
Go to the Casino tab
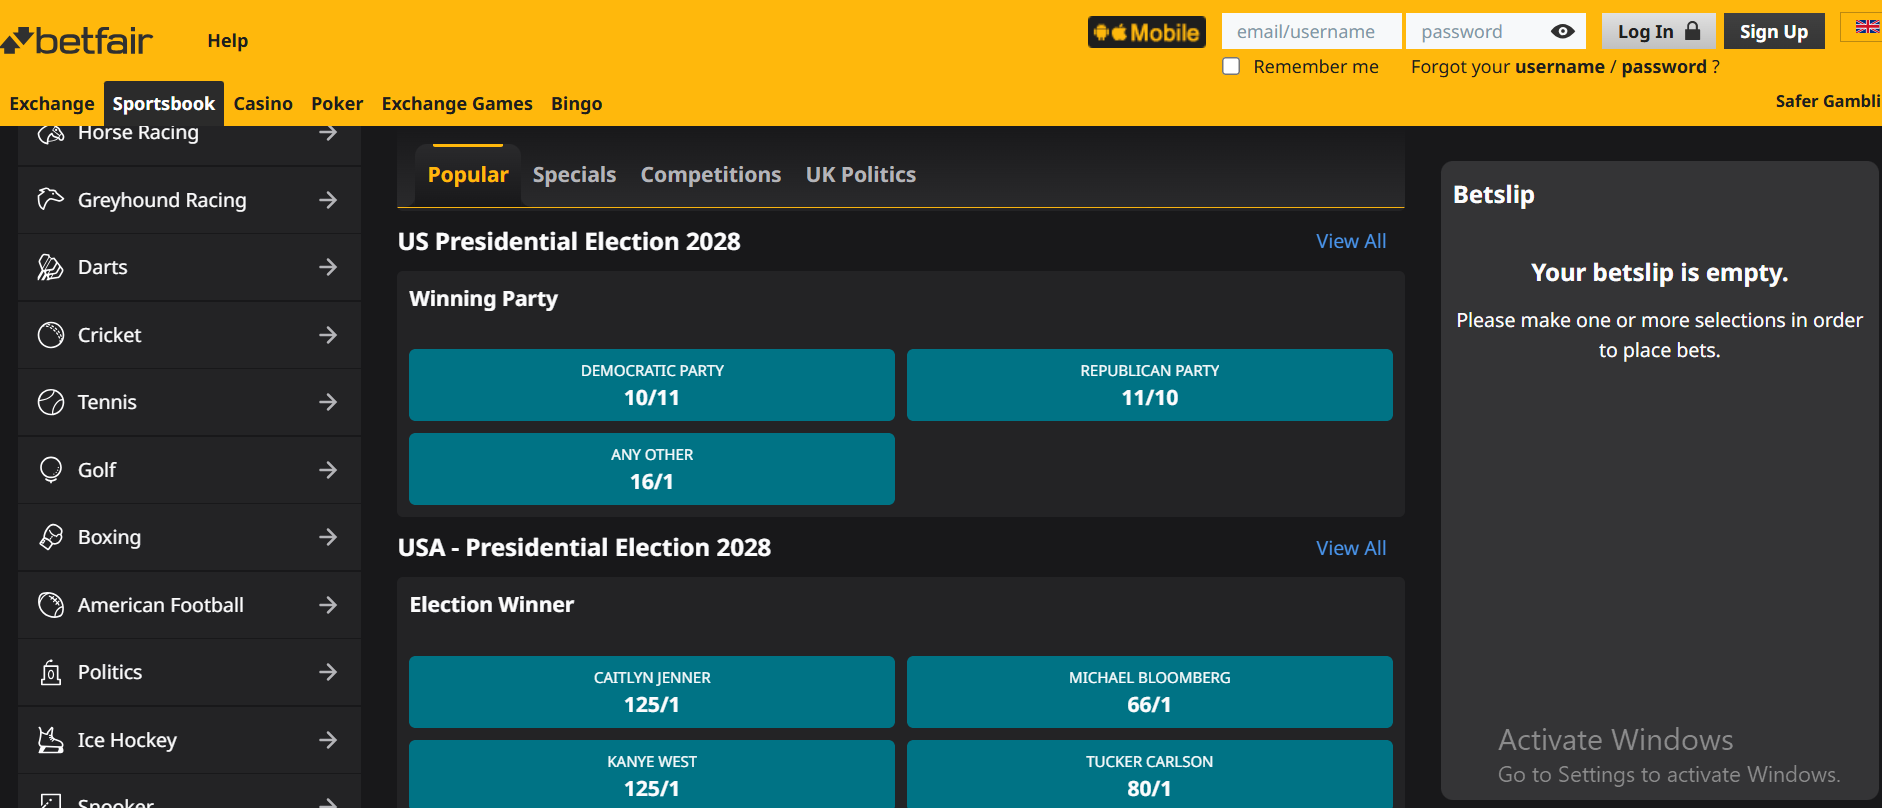point(263,104)
